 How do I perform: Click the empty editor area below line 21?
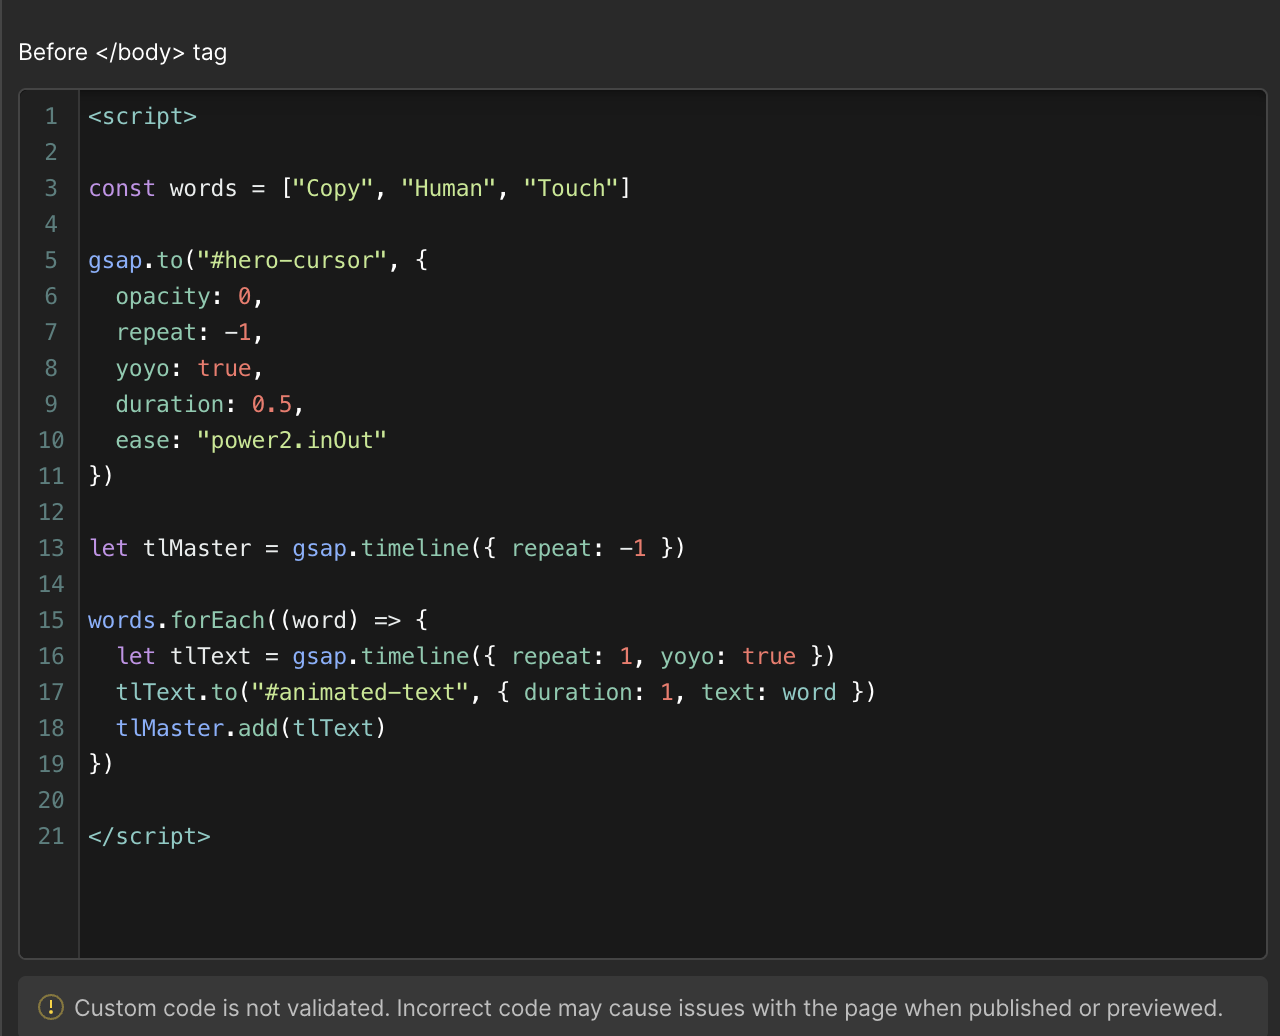[672, 905]
